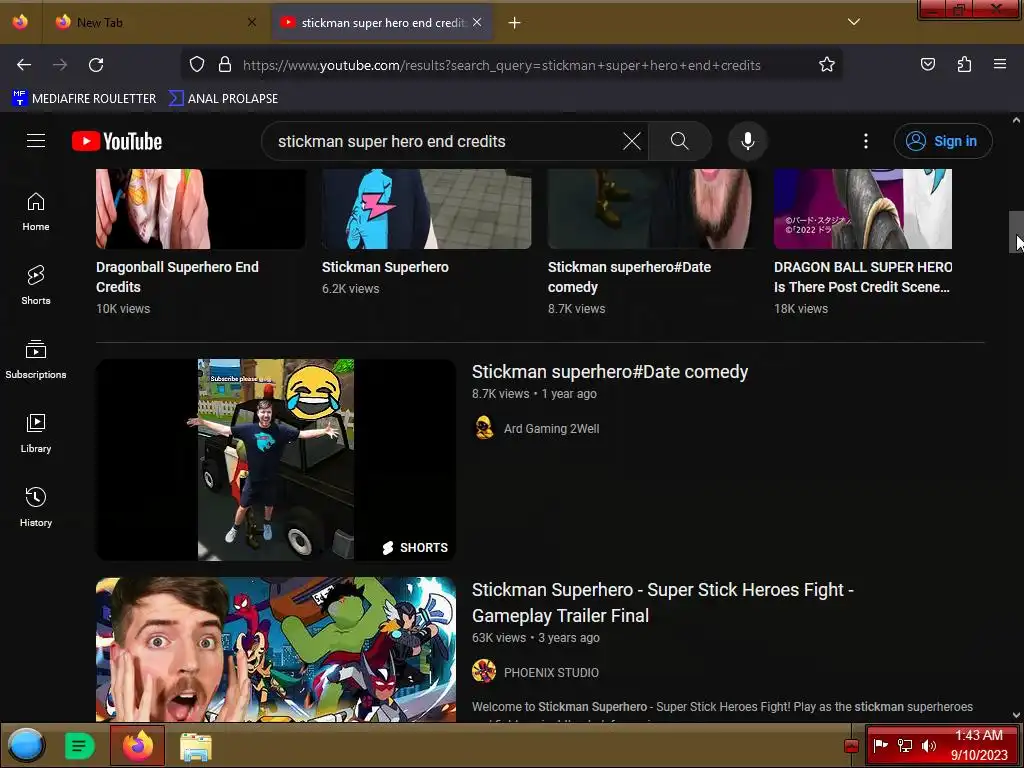Open the network tray icon
The height and width of the screenshot is (768, 1024).
(904, 746)
